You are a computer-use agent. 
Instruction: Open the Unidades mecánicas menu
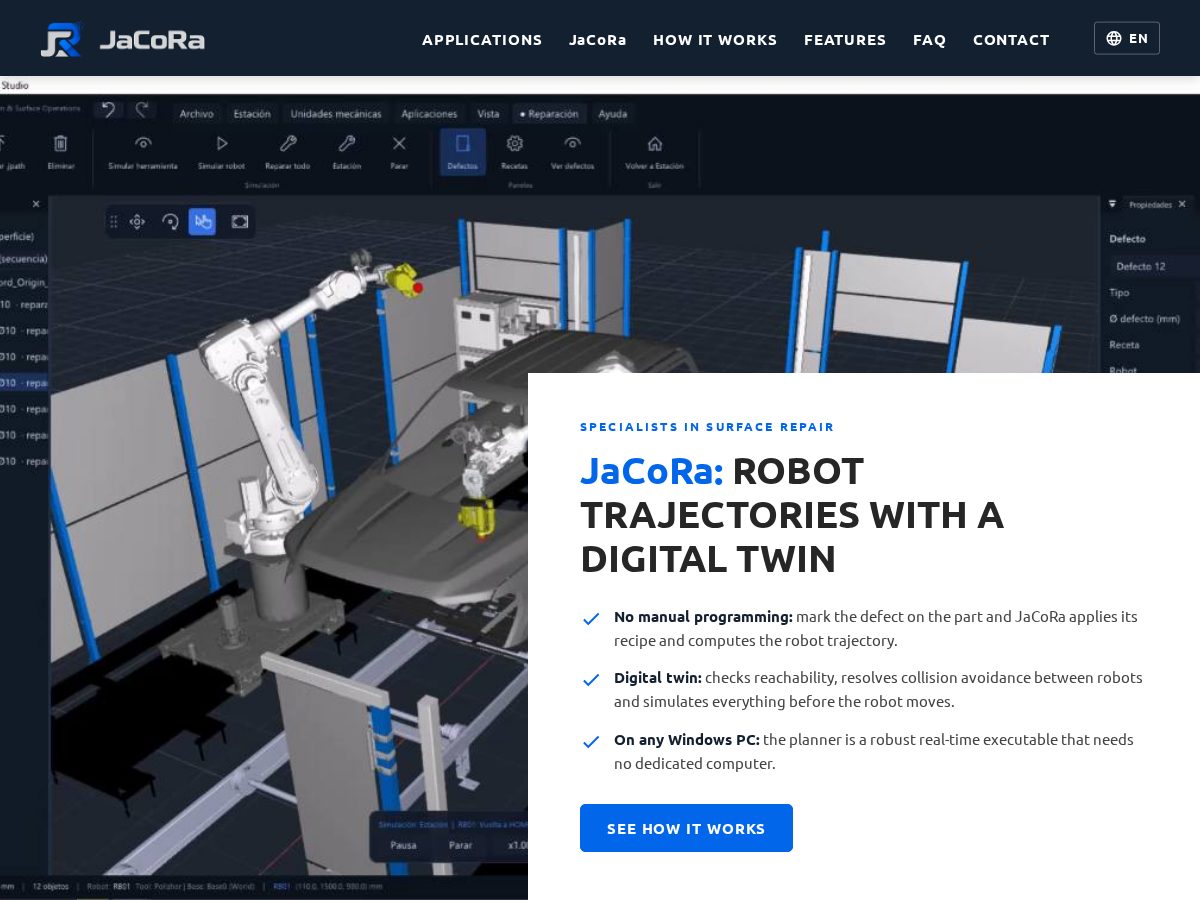coord(336,114)
